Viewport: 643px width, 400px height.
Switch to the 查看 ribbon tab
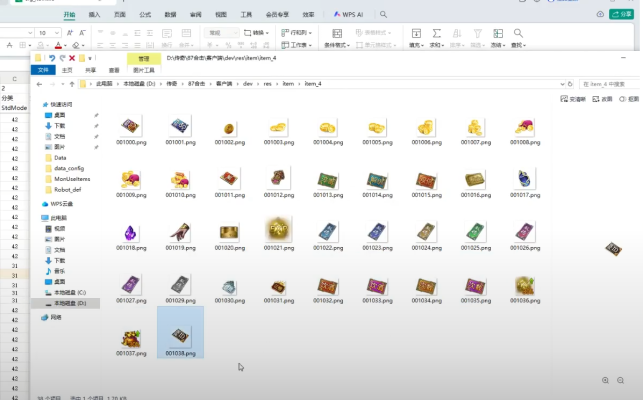tap(114, 71)
